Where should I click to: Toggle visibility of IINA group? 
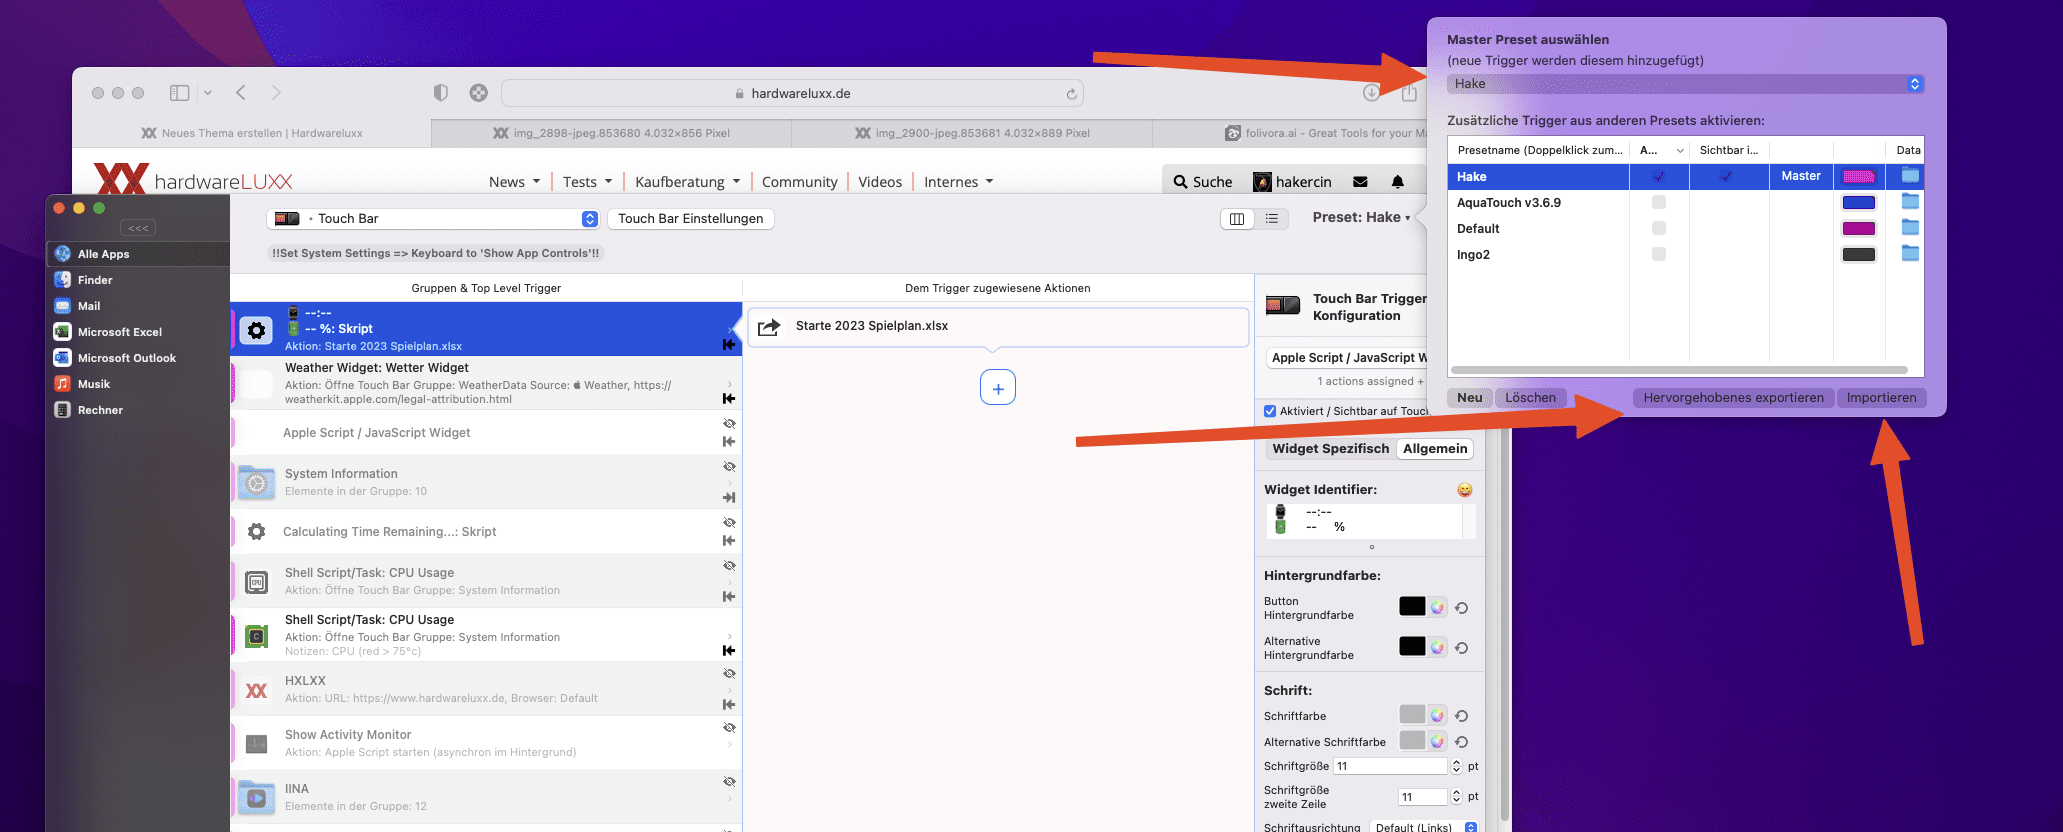(729, 782)
